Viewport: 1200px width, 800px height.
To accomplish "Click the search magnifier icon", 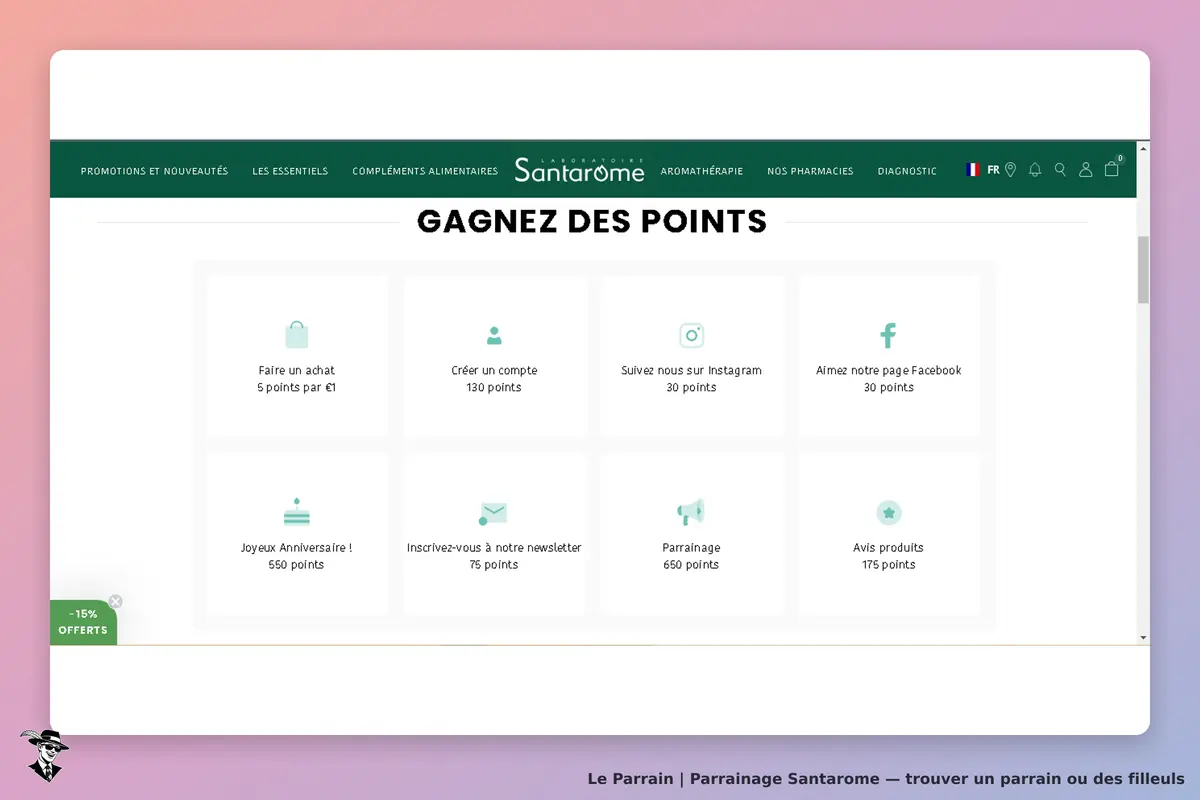I will 1060,170.
